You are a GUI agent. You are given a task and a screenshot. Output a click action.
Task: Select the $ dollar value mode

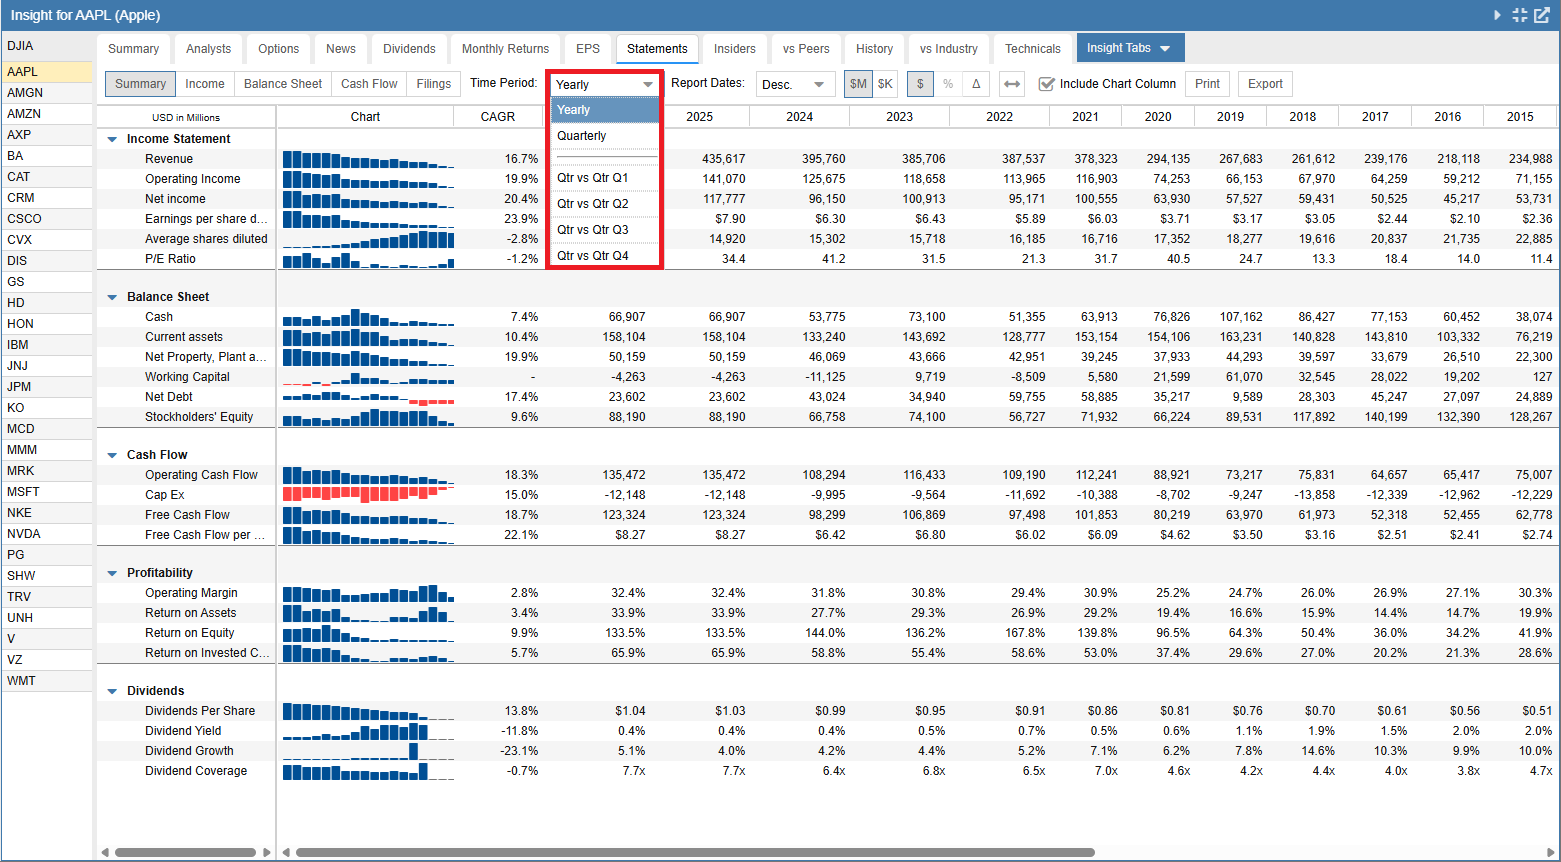click(x=920, y=84)
